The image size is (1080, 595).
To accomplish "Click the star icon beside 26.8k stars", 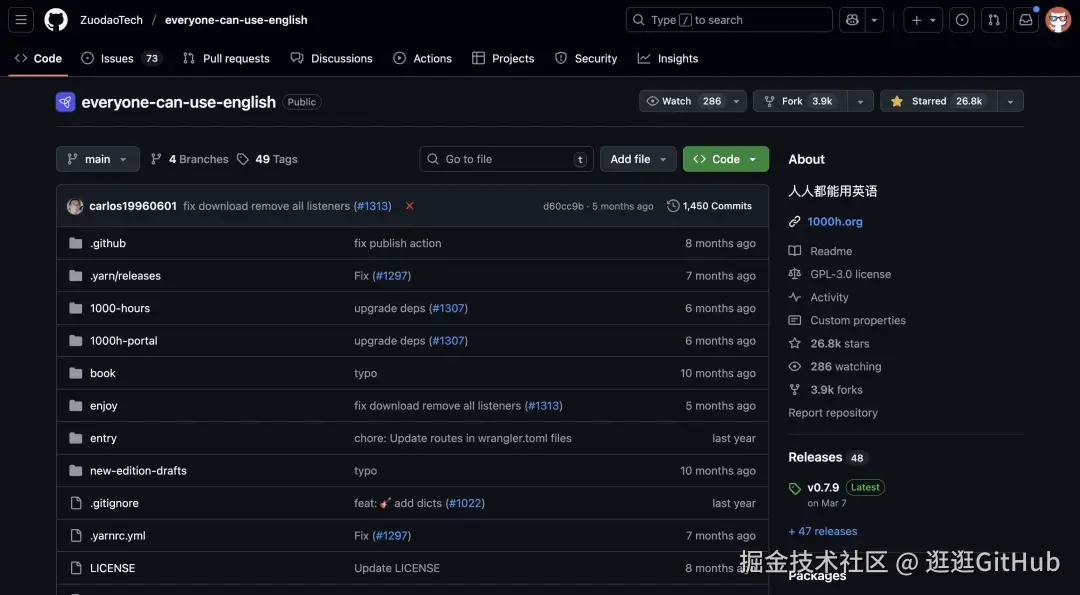I will click(795, 344).
